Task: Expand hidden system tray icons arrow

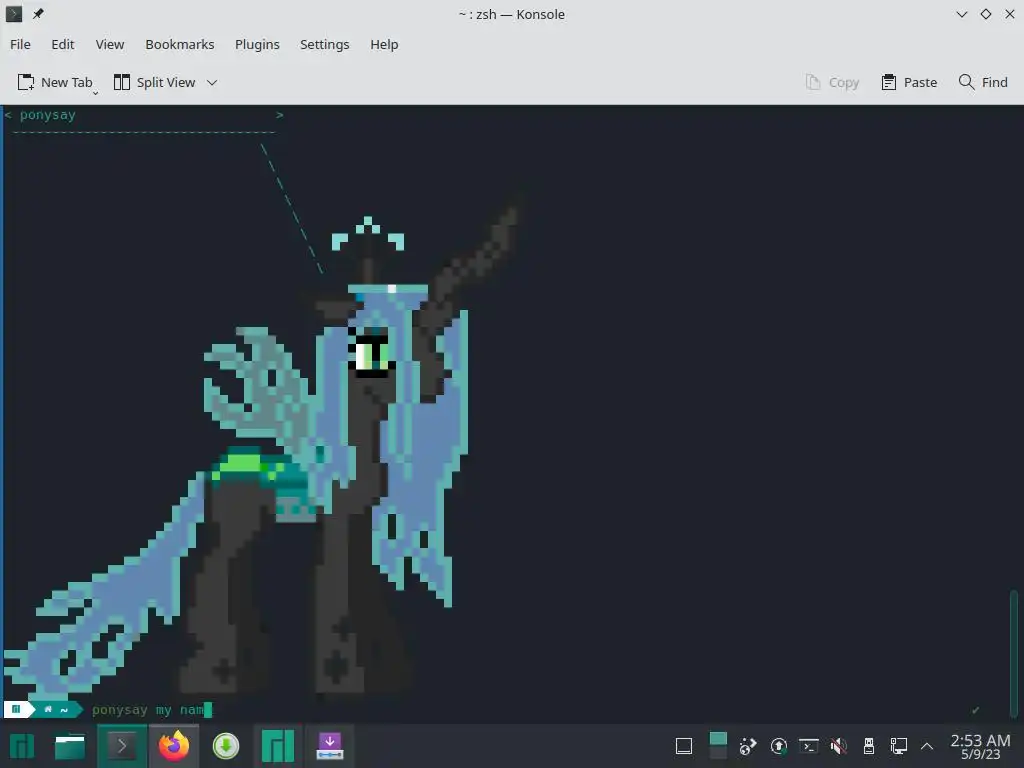Action: (x=927, y=746)
